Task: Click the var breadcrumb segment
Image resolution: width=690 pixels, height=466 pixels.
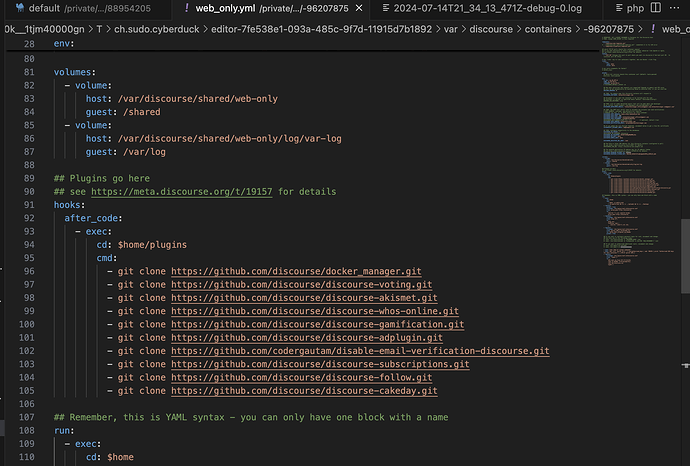Action: click(450, 29)
